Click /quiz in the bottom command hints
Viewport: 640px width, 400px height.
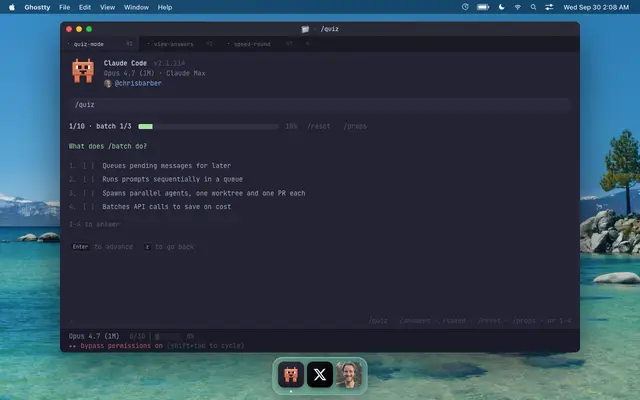coord(378,321)
